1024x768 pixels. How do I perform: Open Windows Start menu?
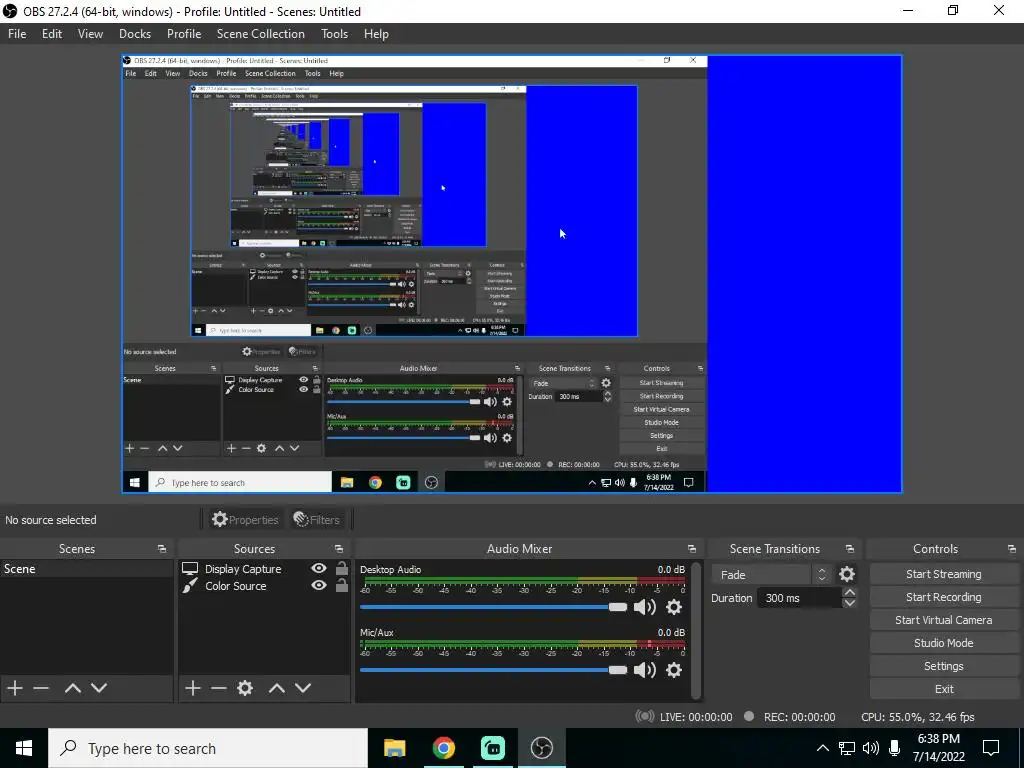[x=24, y=748]
